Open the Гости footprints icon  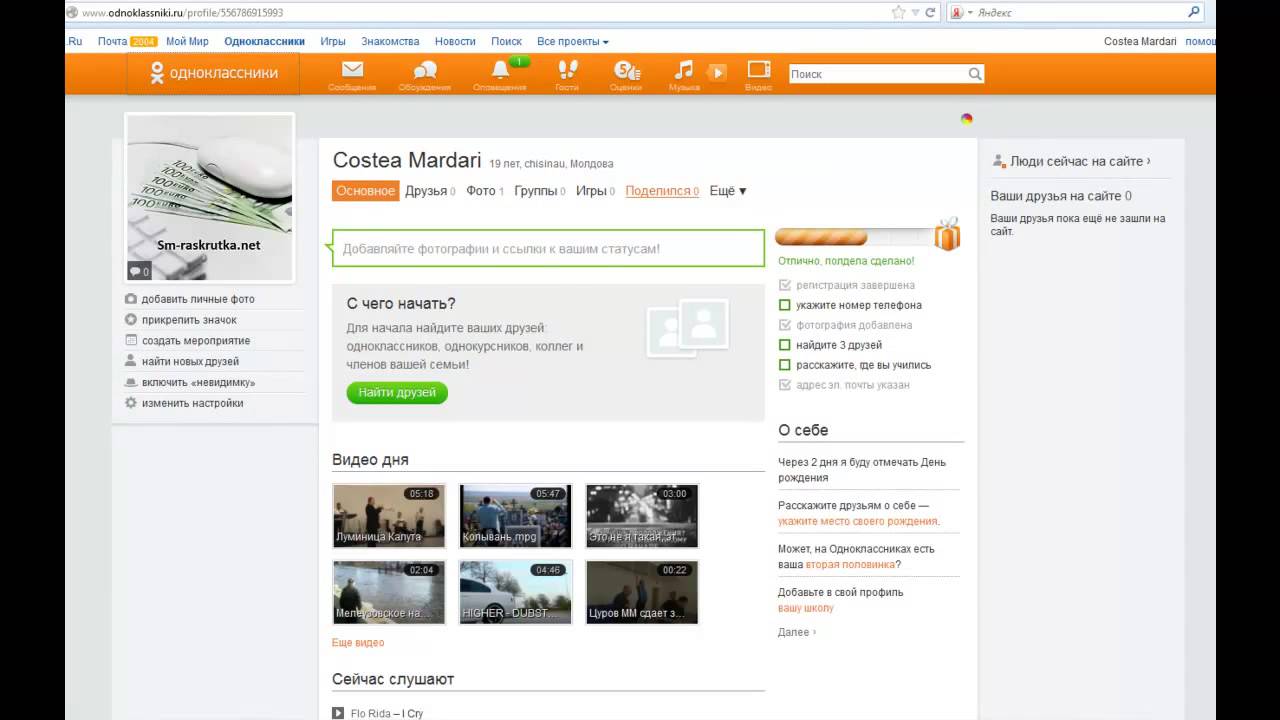click(567, 70)
